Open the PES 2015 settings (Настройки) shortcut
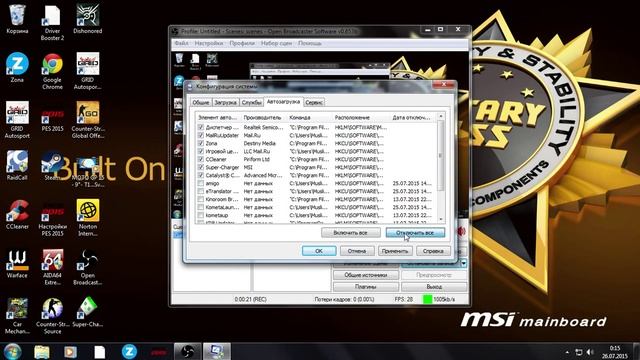 tap(52, 218)
